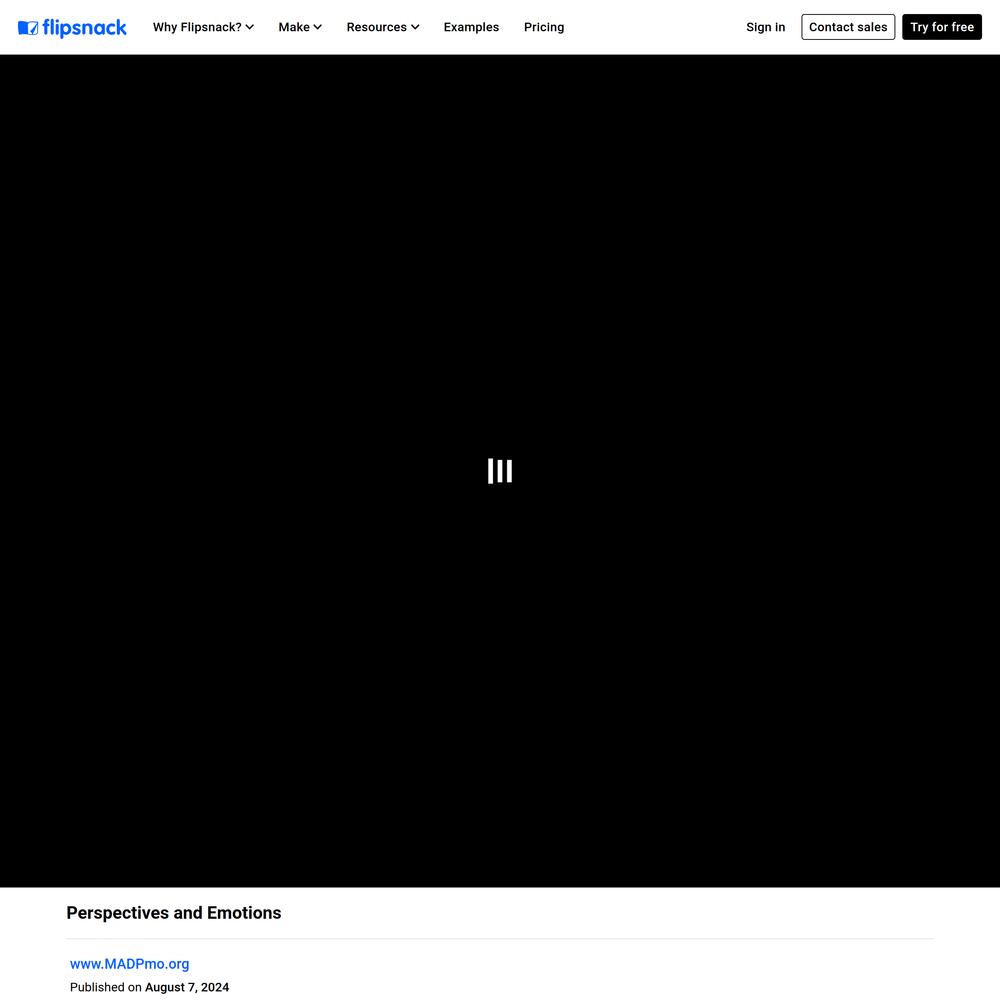
Task: Click the Contact sales button
Action: [848, 27]
